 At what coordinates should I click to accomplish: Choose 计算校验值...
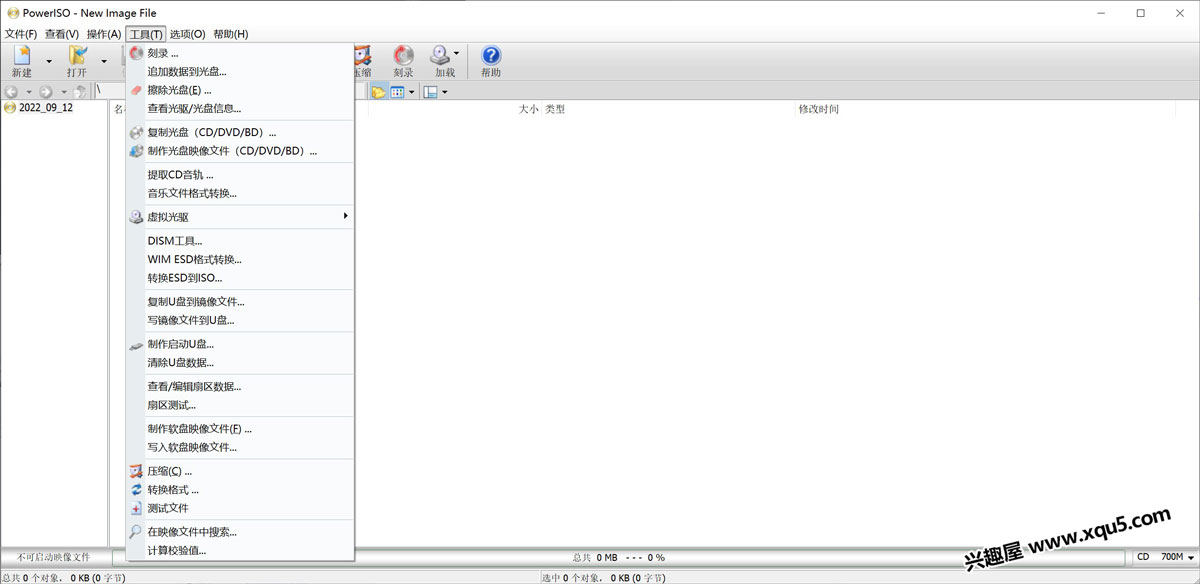point(240,550)
